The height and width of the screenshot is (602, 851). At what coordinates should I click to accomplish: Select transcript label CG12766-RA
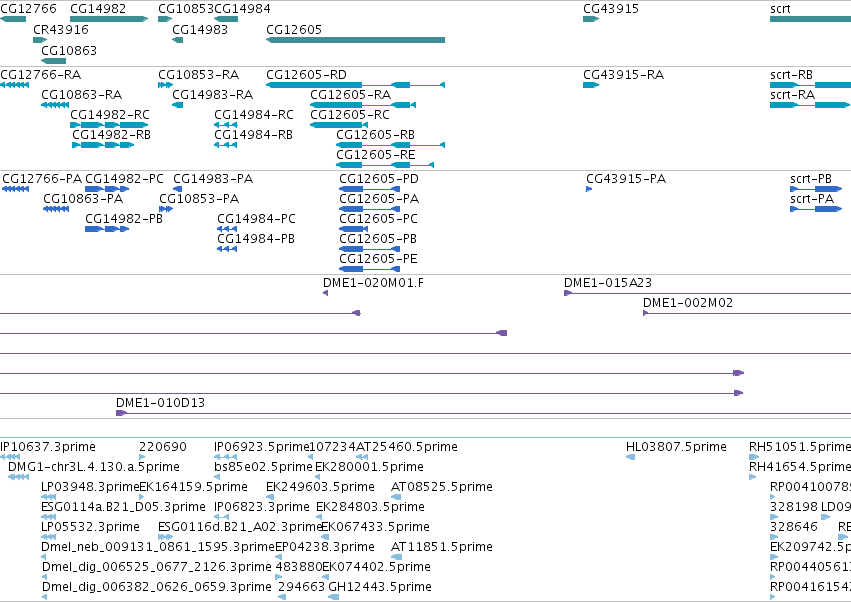pos(41,75)
